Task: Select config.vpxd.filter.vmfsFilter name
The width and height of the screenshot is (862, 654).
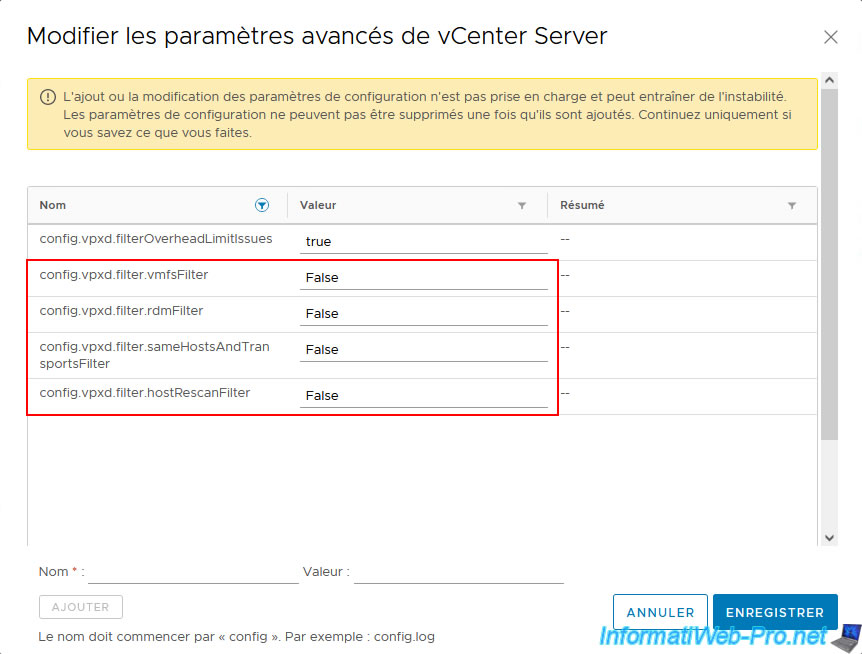Action: (124, 275)
